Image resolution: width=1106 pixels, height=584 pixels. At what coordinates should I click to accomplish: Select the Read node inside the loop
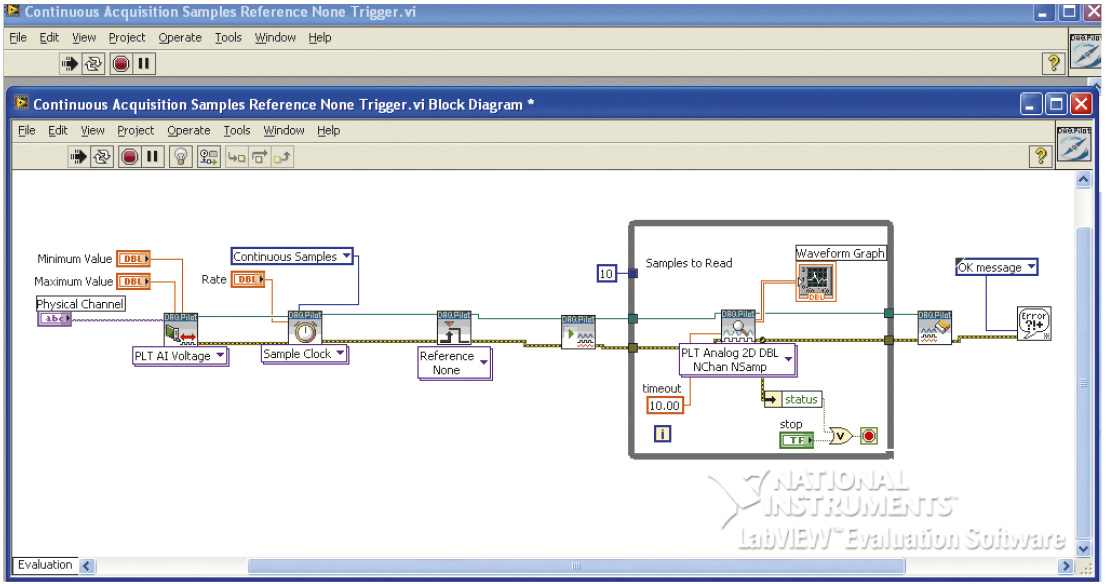(x=738, y=326)
